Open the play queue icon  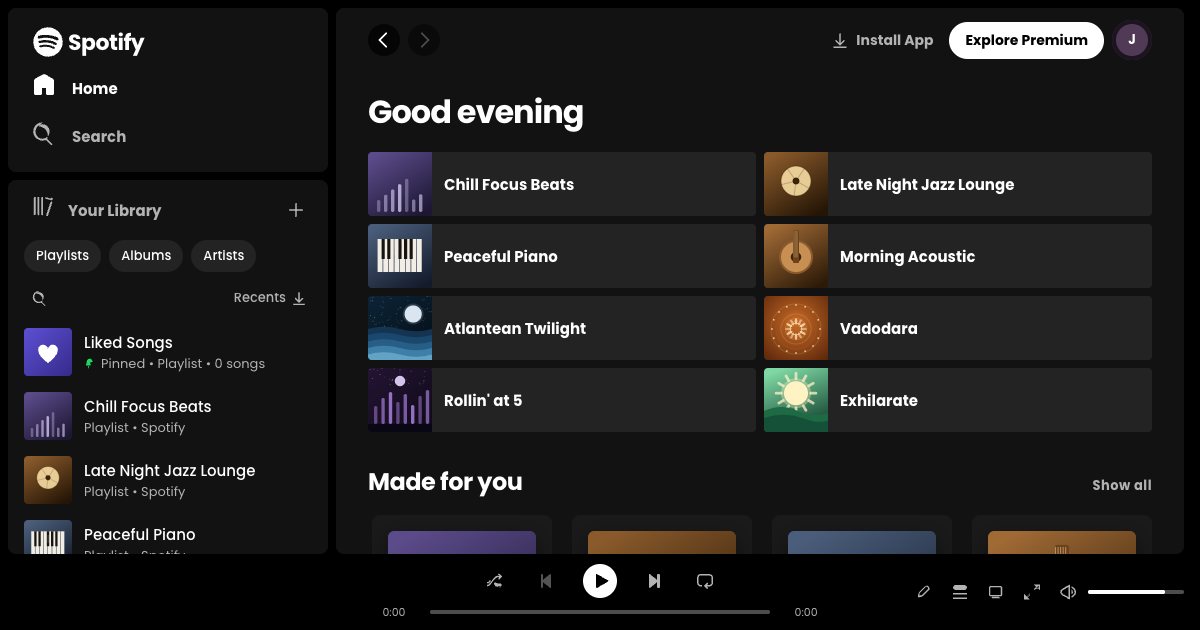pos(960,592)
